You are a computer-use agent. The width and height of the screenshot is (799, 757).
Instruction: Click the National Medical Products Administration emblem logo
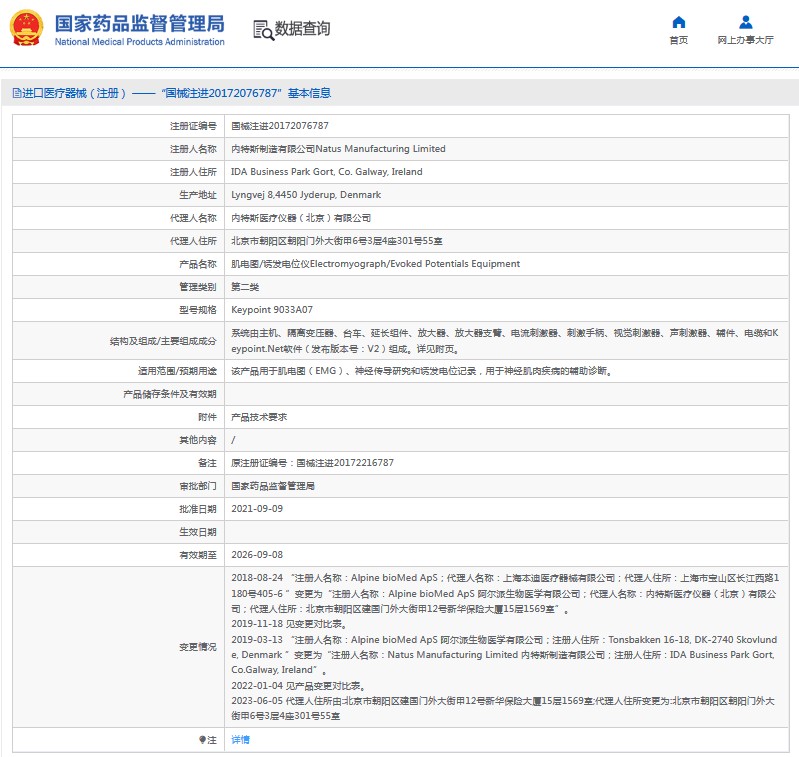(27, 29)
